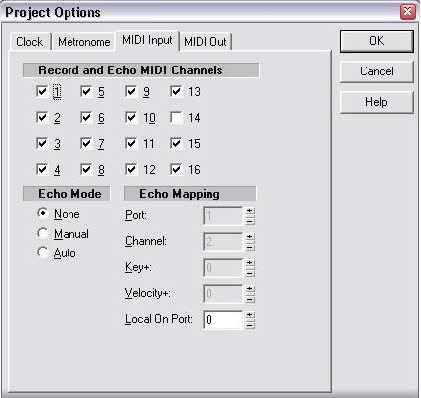Select None echo mode
Screen dimensions: 421x398
coord(43,213)
